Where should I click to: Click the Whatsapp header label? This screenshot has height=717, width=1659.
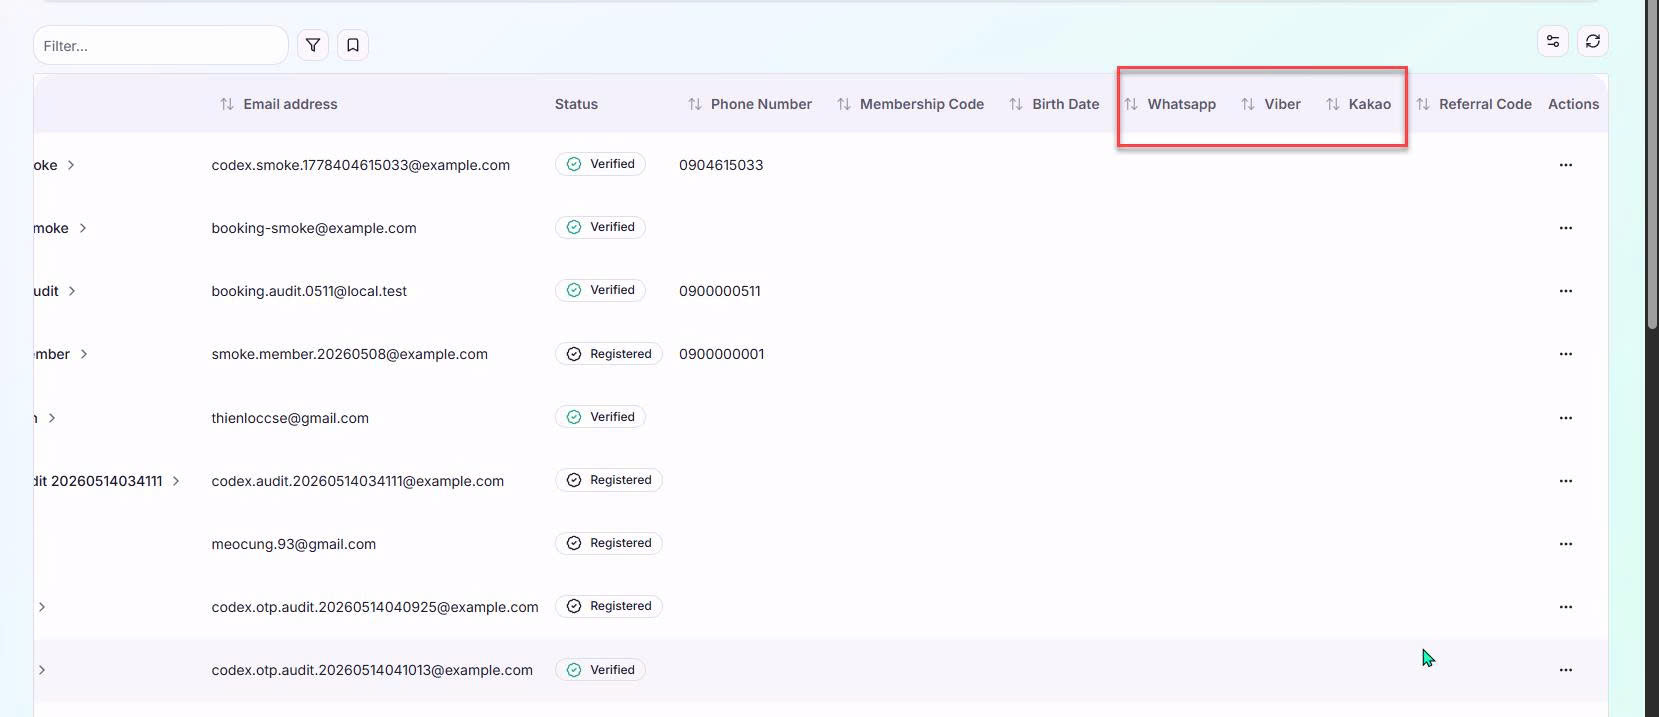pyautogui.click(x=1182, y=104)
